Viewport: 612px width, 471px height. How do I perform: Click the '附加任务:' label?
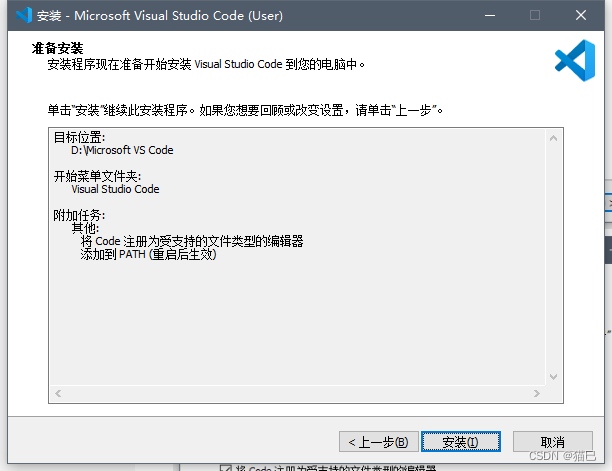(x=79, y=215)
